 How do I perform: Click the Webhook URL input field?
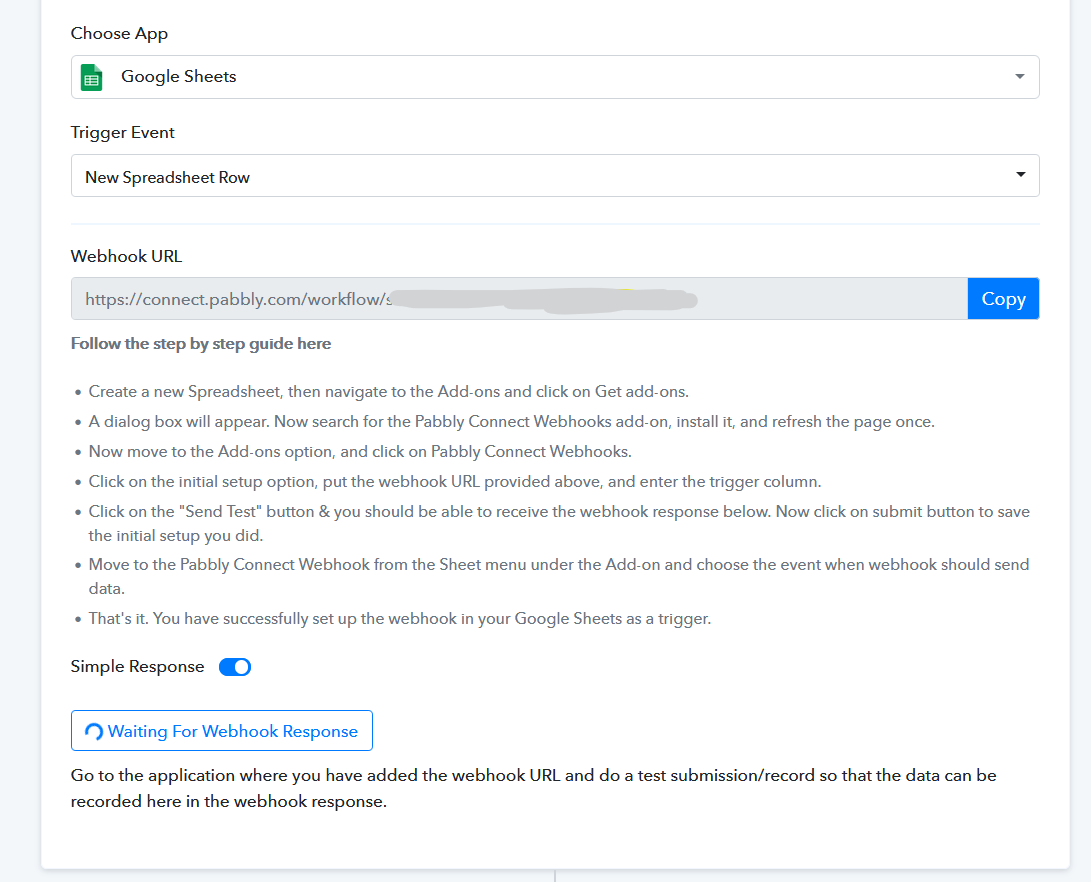point(519,299)
